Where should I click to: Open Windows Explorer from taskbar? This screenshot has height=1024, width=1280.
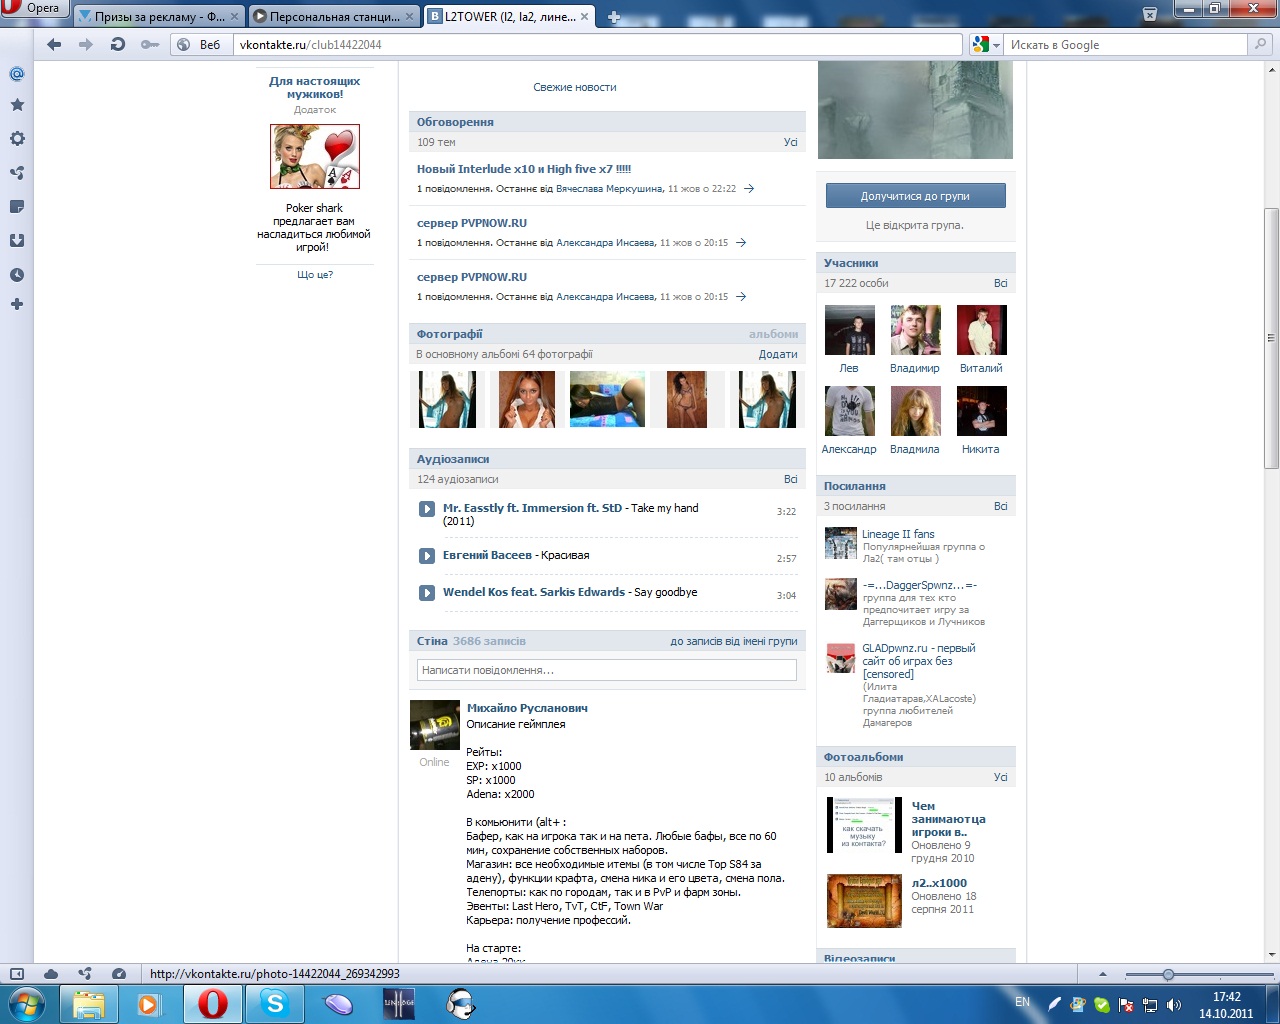[x=89, y=1004]
